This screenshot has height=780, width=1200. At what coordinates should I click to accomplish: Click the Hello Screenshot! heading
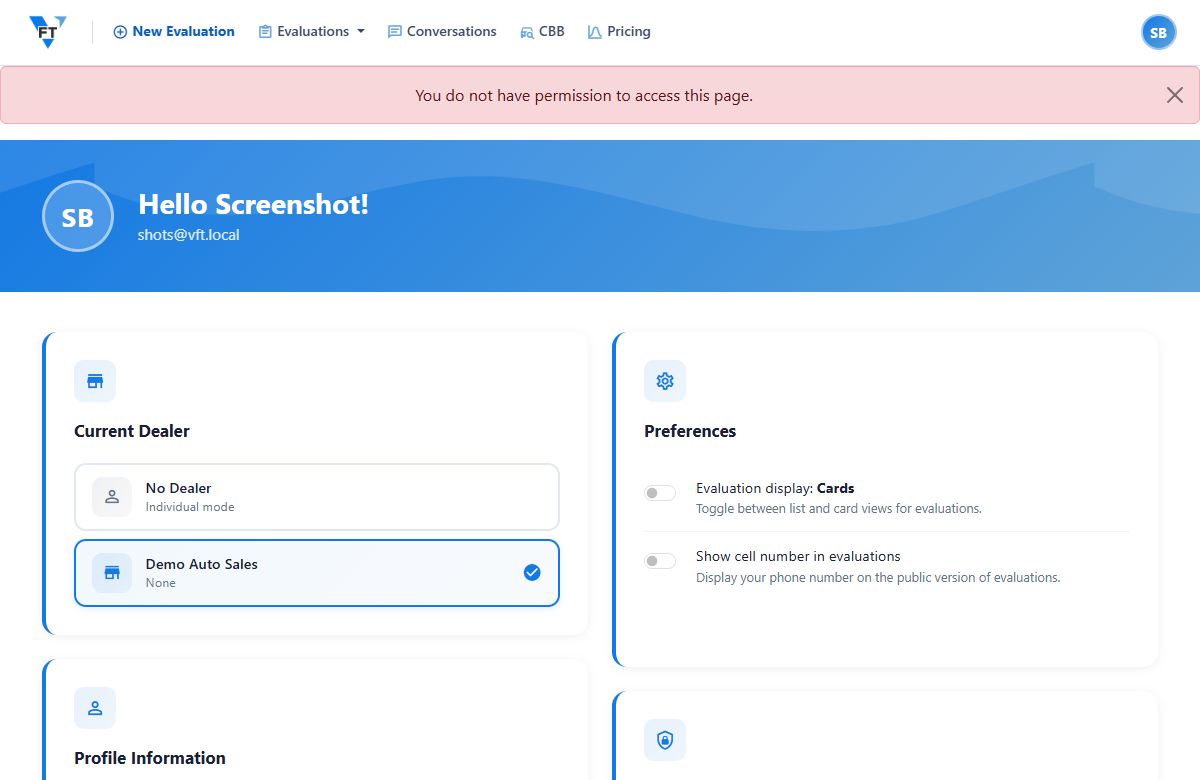tap(253, 204)
